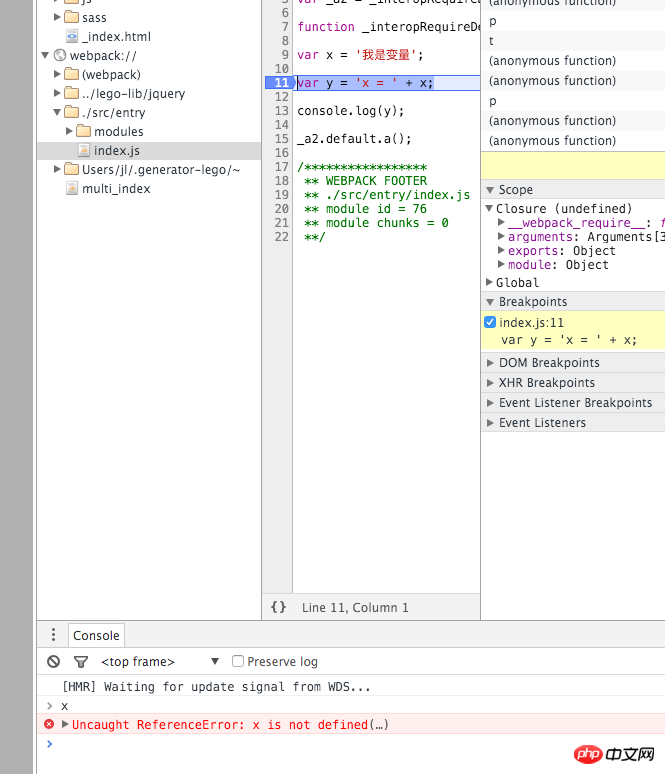This screenshot has height=774, width=665.
Task: Collapse the Breakpoints section
Action: 490,302
